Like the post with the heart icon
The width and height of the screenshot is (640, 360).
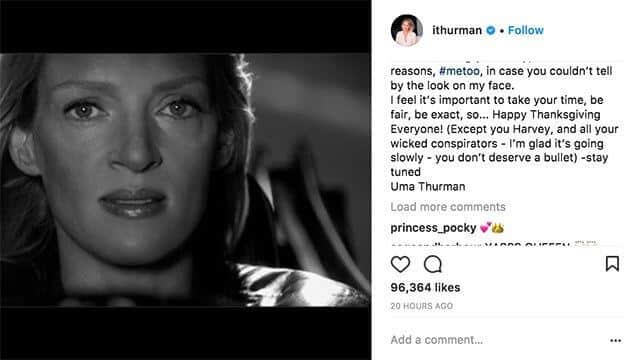pyautogui.click(x=400, y=264)
